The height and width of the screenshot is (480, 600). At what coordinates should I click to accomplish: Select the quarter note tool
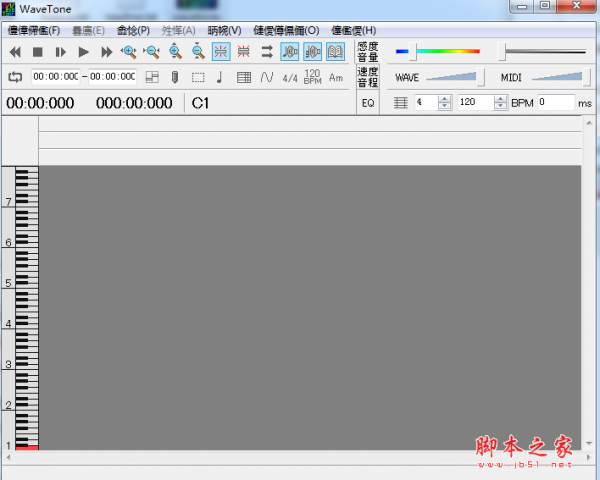click(x=219, y=77)
